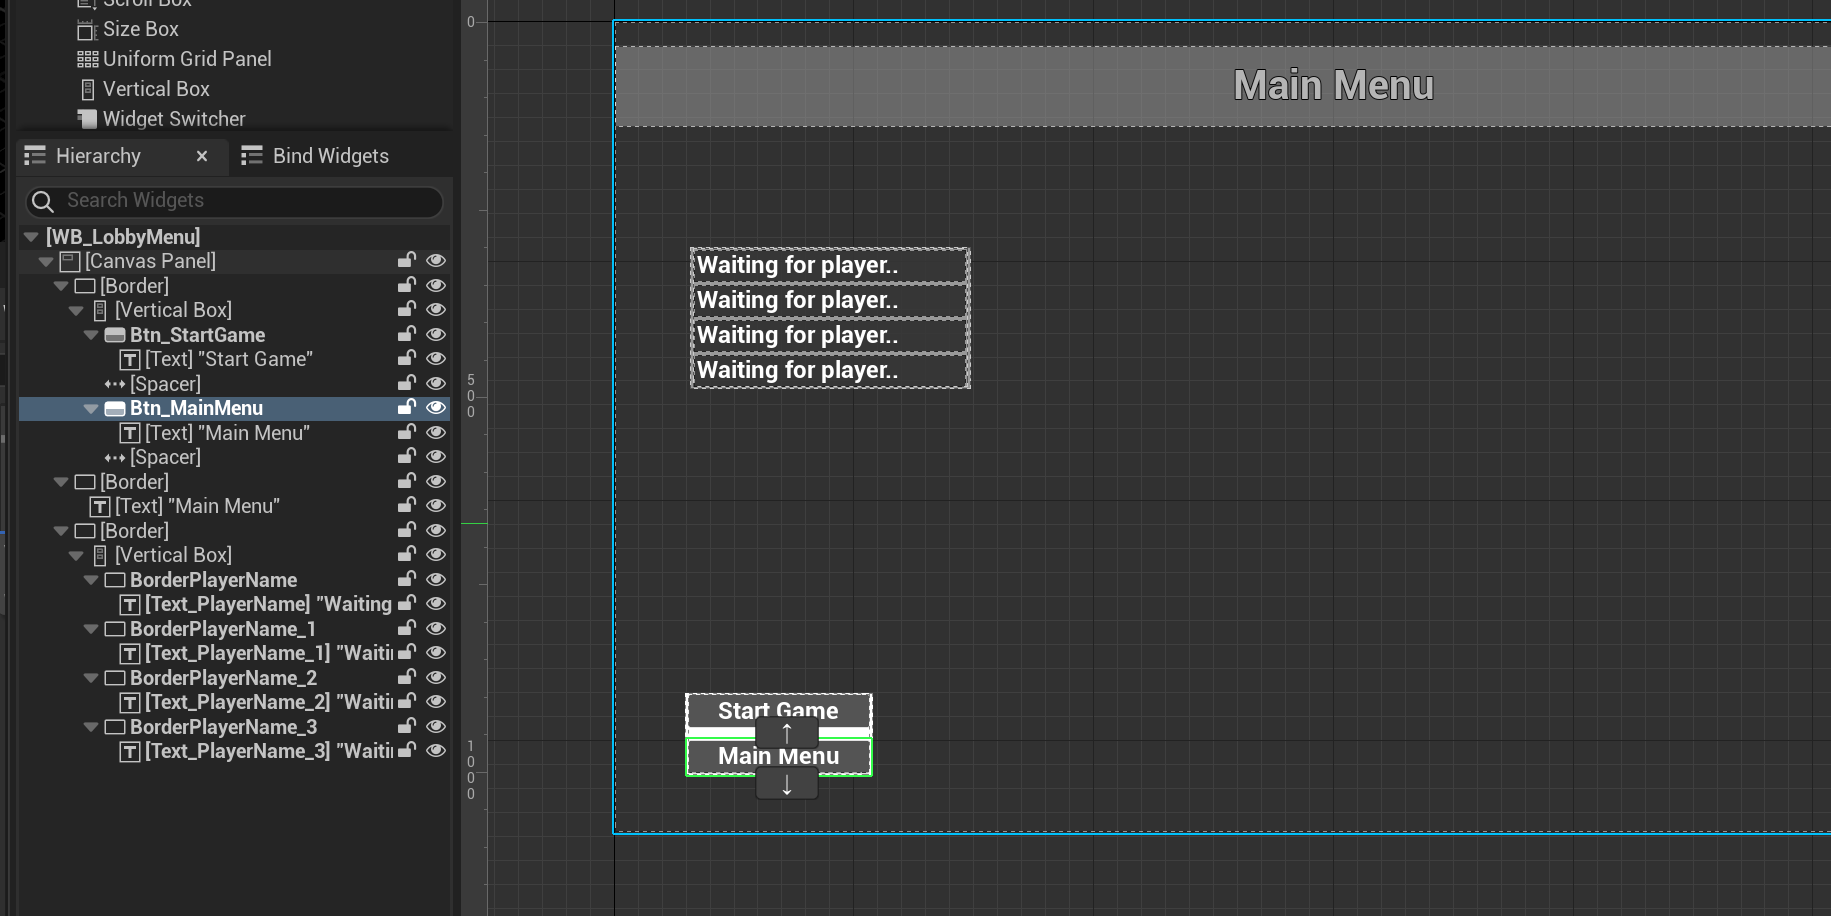Toggle visibility of Text_PlayerName_1
Image resolution: width=1831 pixels, height=916 pixels.
pos(436,653)
